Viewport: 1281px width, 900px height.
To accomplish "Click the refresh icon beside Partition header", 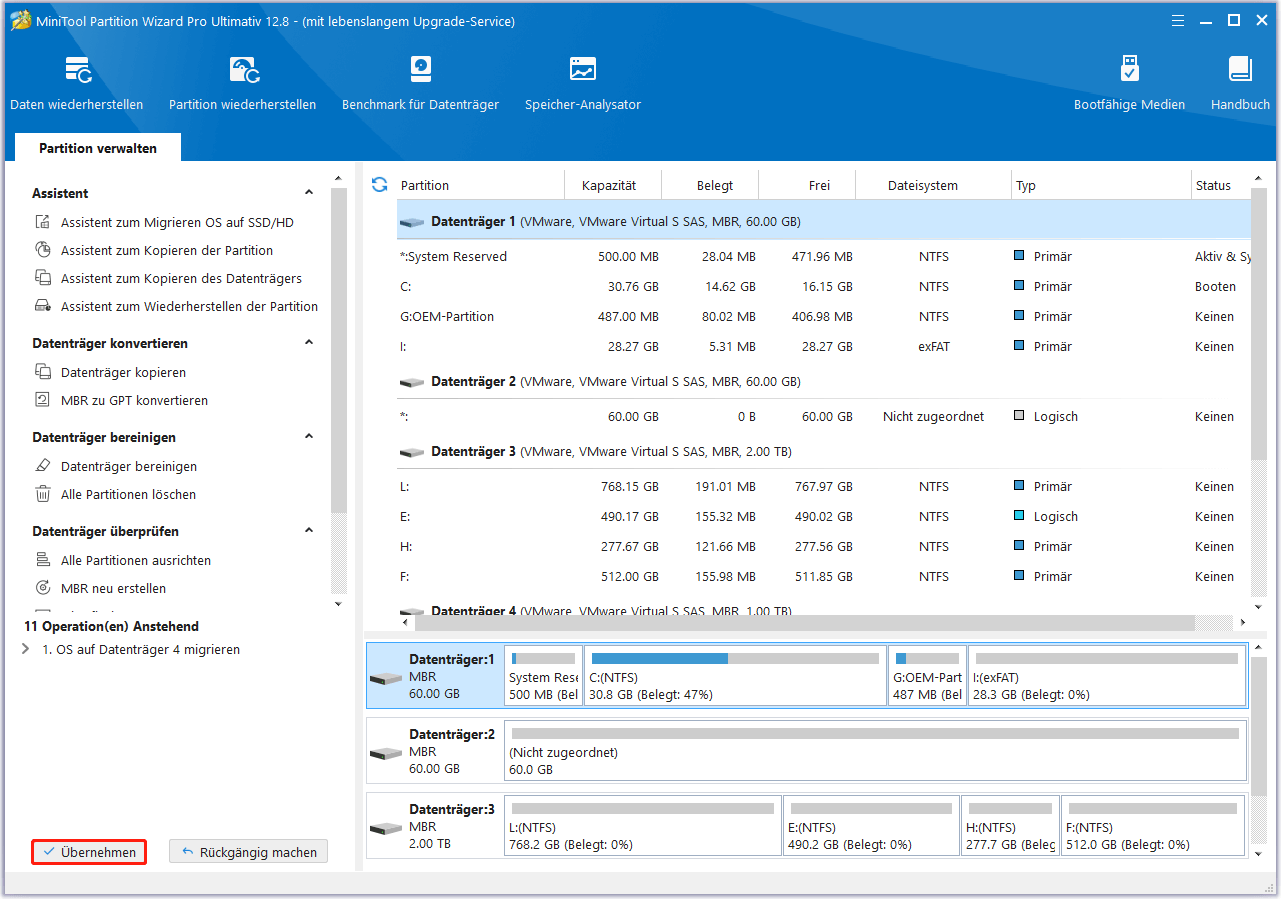I will click(x=379, y=184).
